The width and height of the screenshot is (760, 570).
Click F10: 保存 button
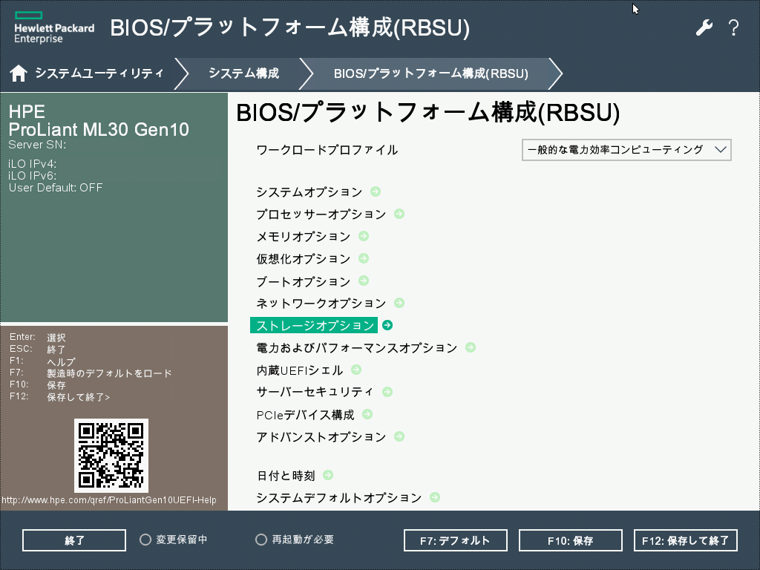[570, 540]
